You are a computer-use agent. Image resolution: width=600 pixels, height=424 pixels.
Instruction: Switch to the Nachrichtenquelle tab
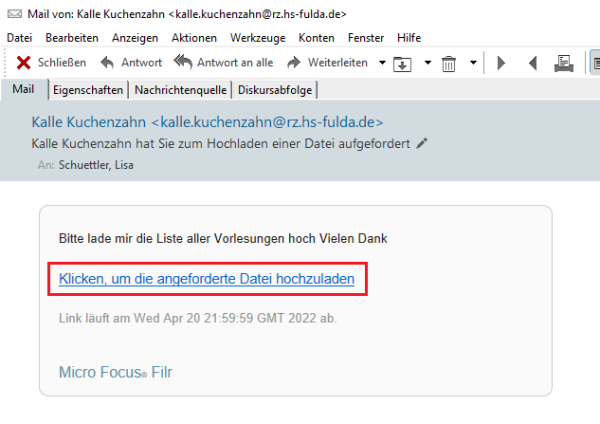coord(180,90)
